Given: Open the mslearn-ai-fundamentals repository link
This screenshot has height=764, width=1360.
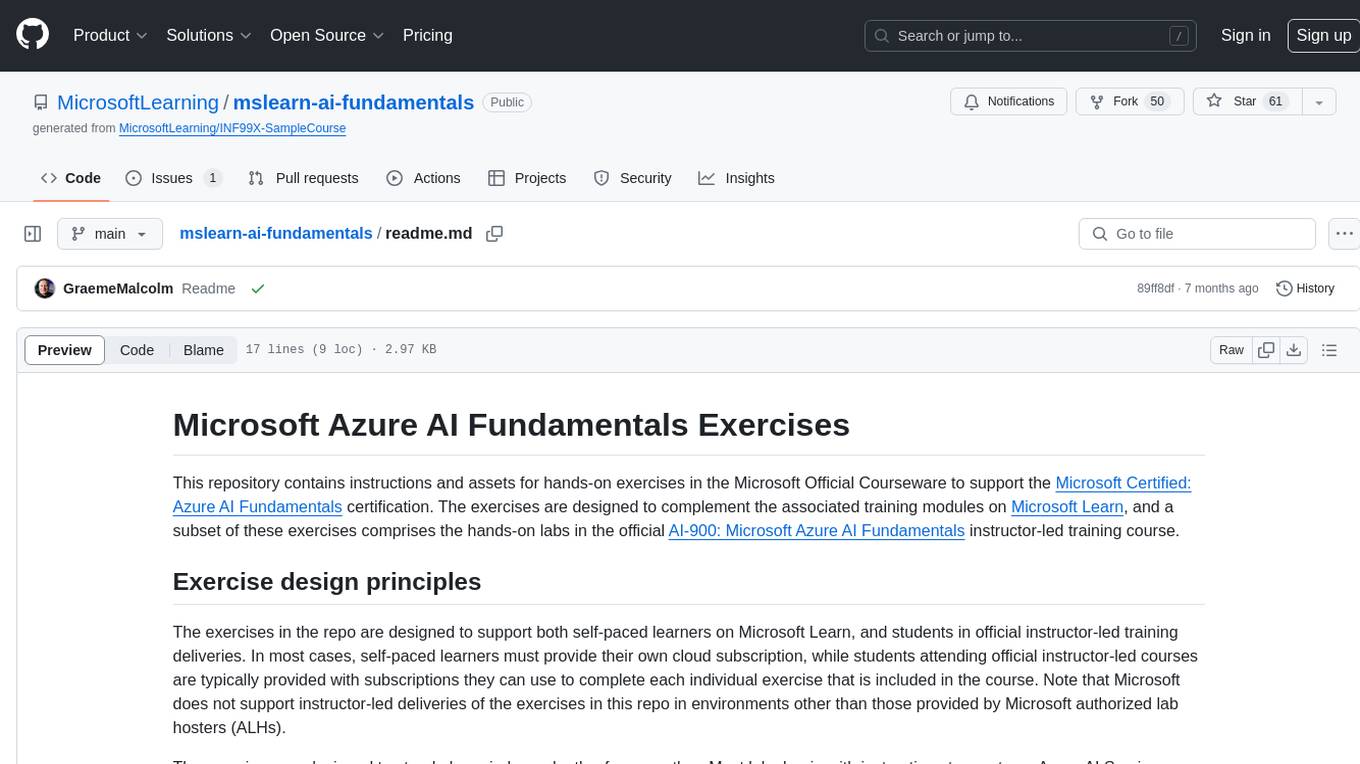Looking at the screenshot, I should tap(354, 102).
